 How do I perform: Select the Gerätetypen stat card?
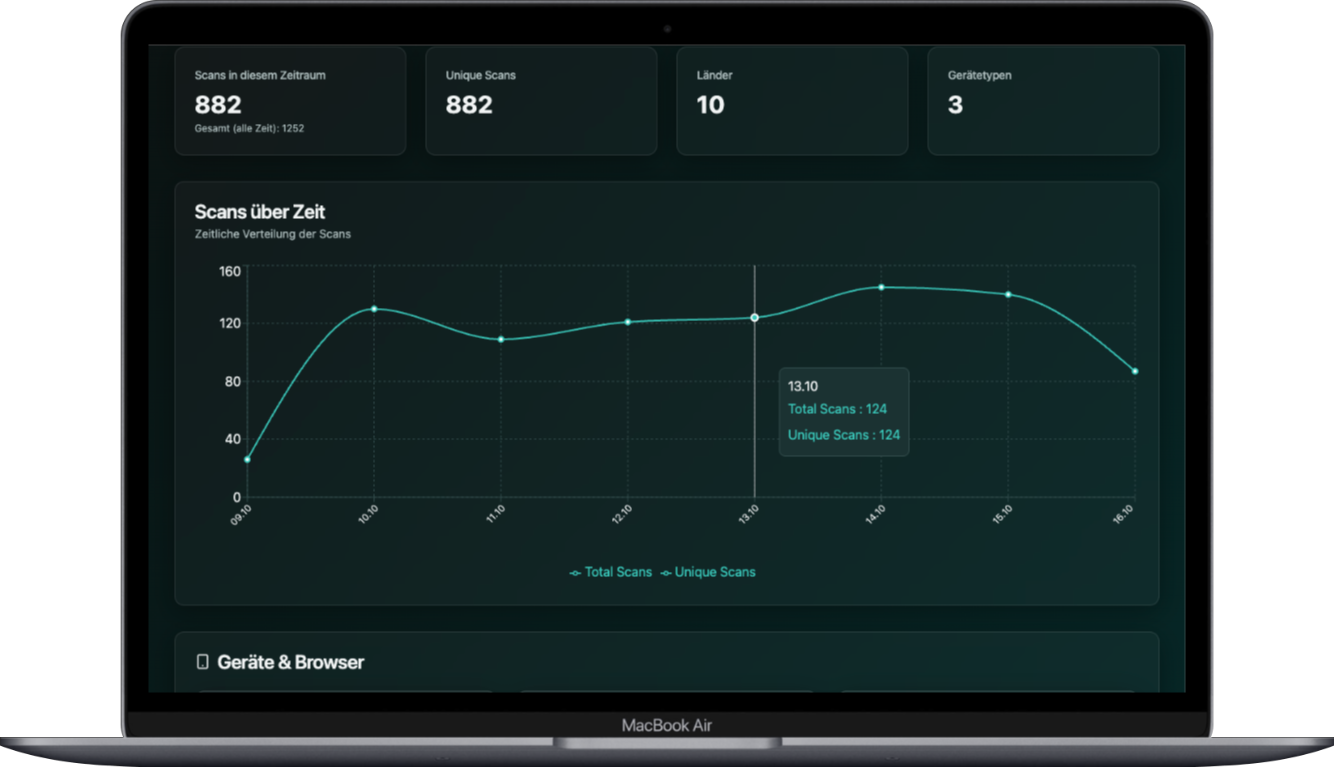[x=1043, y=101]
